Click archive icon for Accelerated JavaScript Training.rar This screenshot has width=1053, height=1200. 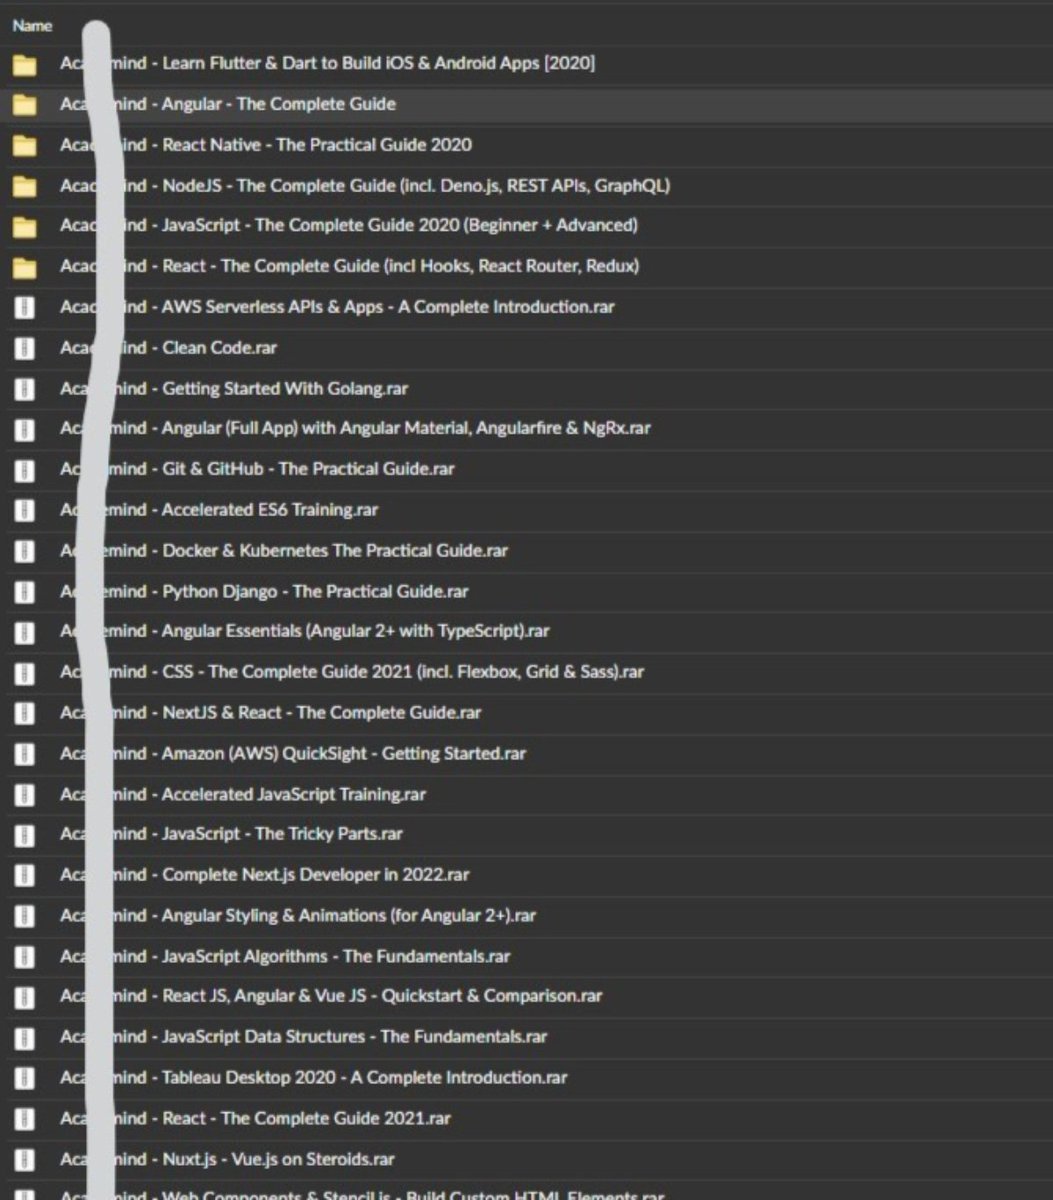pos(25,795)
